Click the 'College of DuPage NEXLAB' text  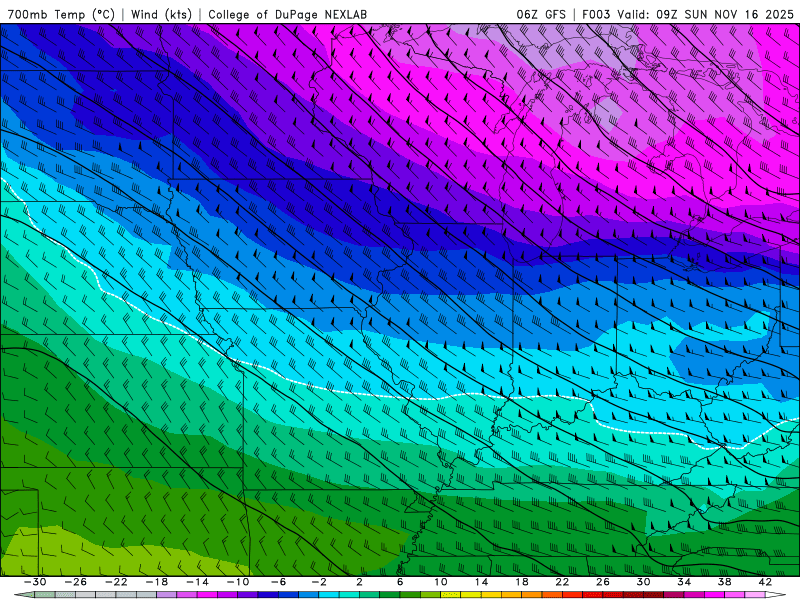point(287,14)
